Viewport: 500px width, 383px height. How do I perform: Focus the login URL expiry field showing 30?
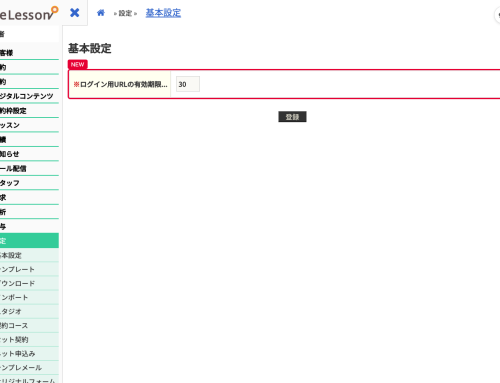pos(188,84)
